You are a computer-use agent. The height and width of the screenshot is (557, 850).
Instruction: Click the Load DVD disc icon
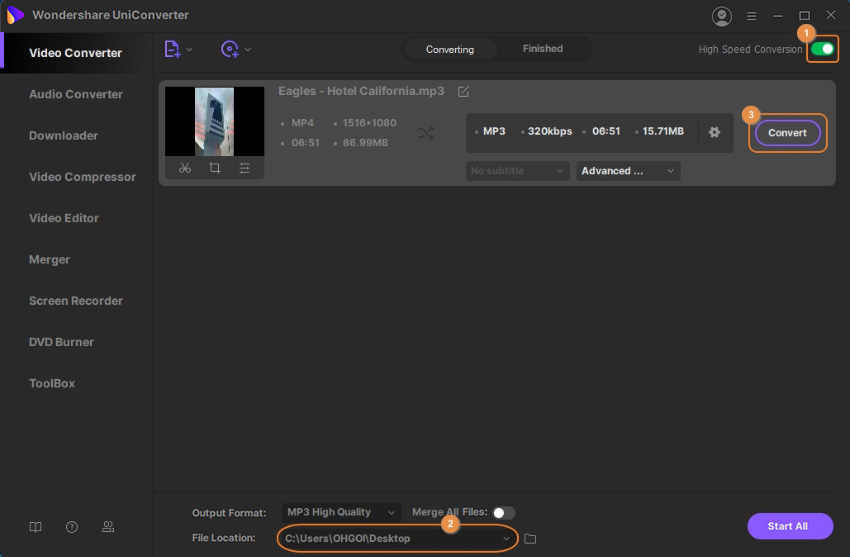point(230,49)
